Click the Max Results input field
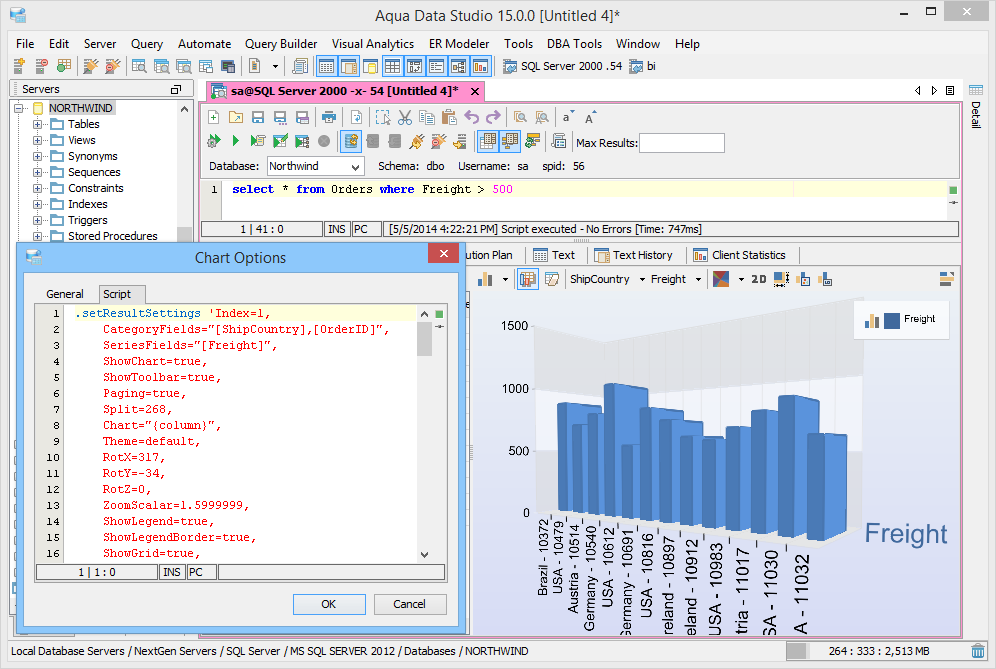The width and height of the screenshot is (996, 669). [x=682, y=143]
